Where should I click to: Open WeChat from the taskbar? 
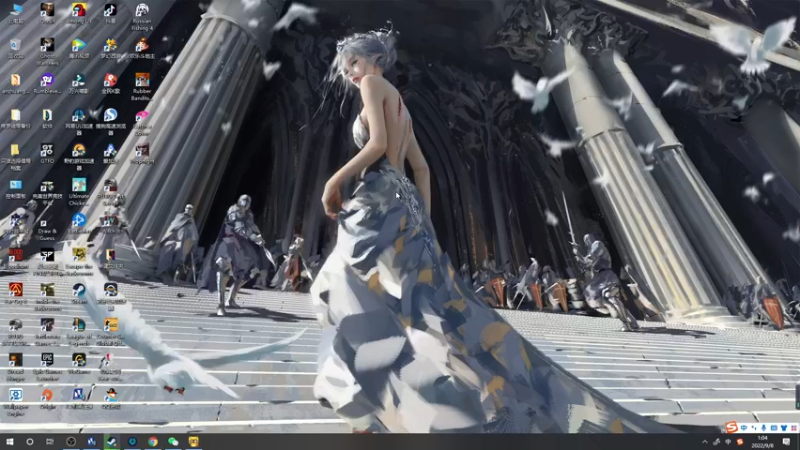[173, 441]
